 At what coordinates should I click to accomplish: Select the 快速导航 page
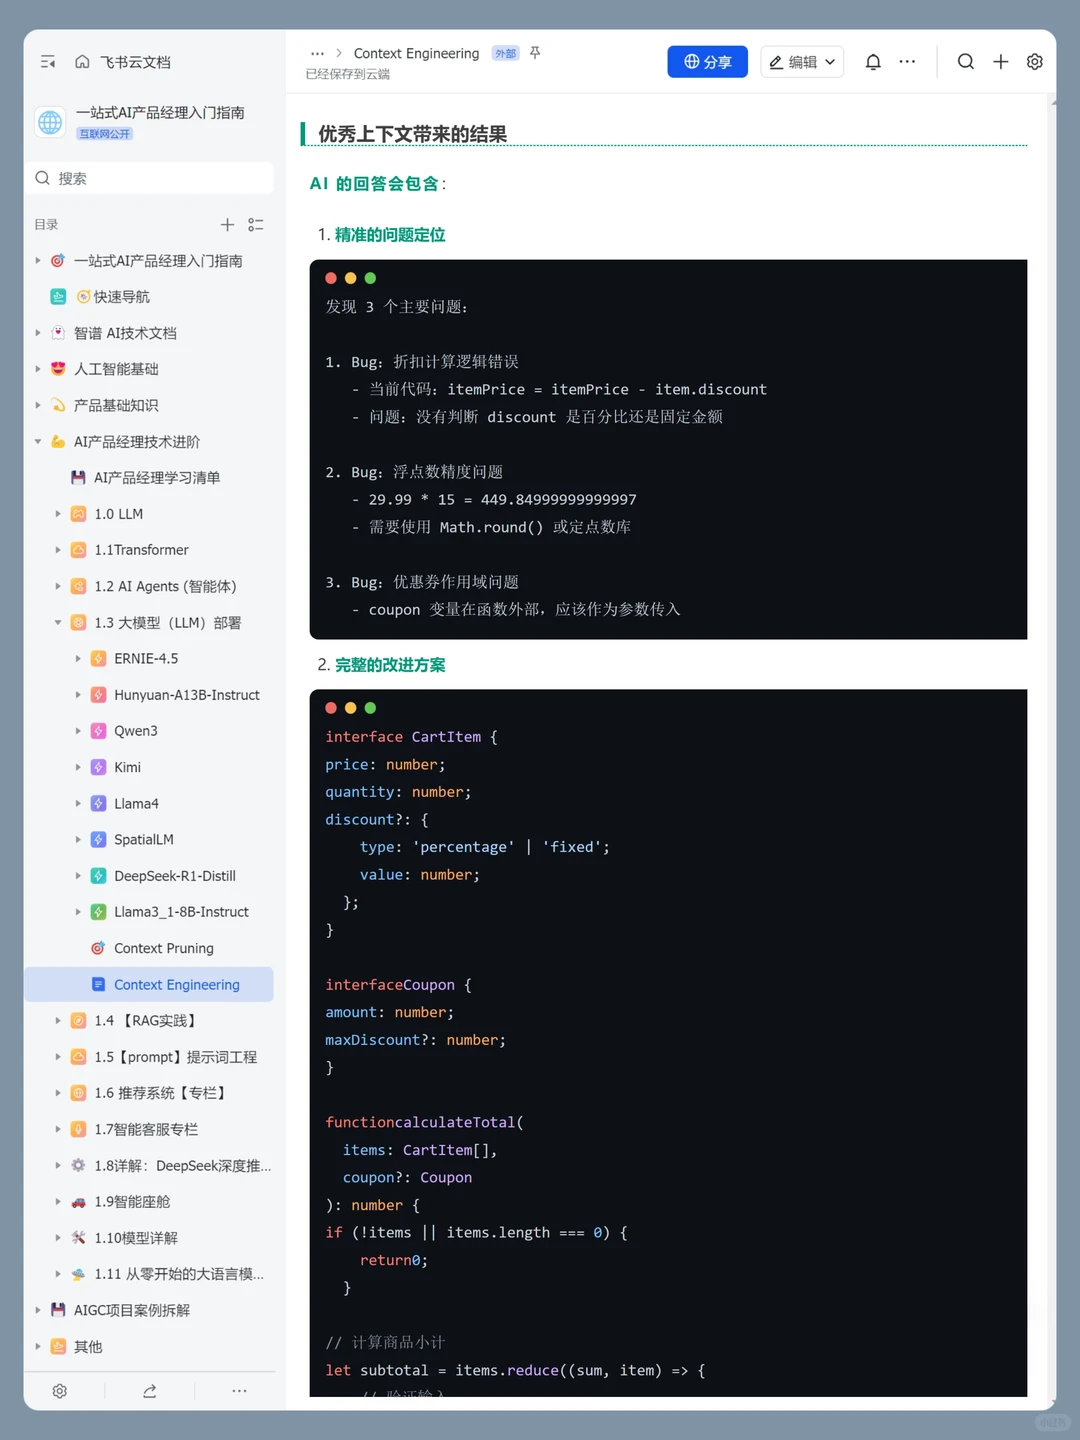pos(121,297)
